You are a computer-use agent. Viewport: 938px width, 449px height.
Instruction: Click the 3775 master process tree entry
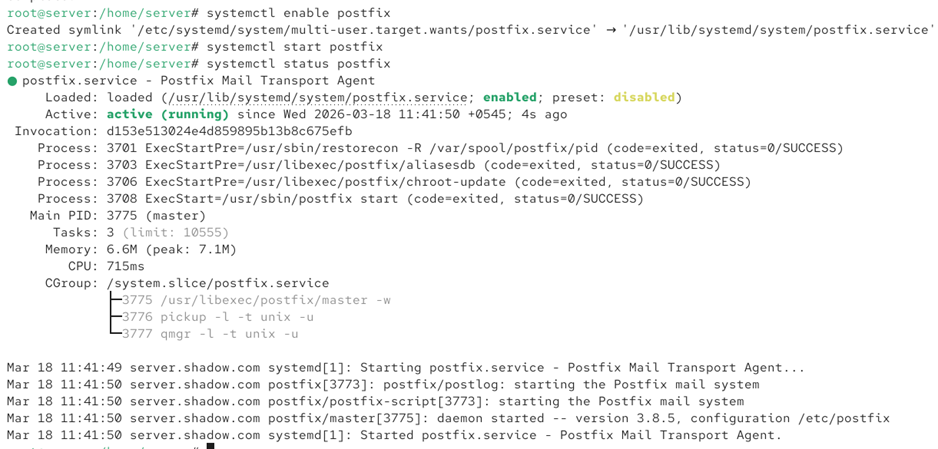(256, 300)
